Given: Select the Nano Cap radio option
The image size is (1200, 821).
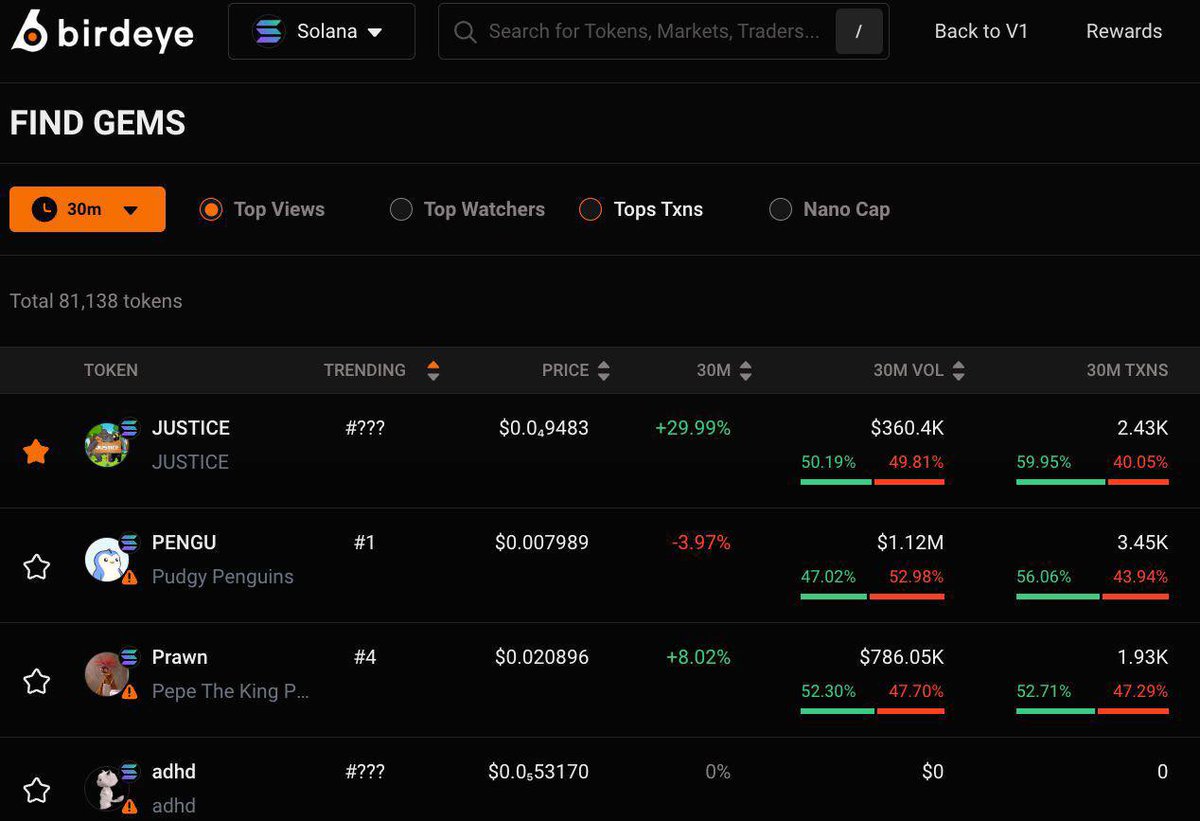Looking at the screenshot, I should [829, 209].
